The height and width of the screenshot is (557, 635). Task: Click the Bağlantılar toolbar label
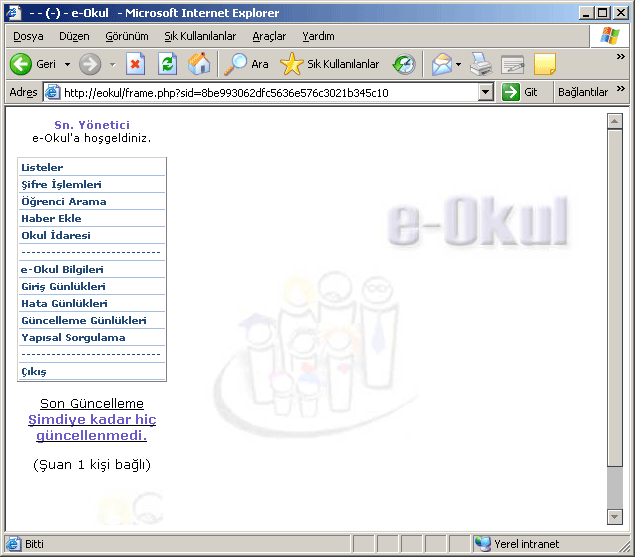point(583,92)
